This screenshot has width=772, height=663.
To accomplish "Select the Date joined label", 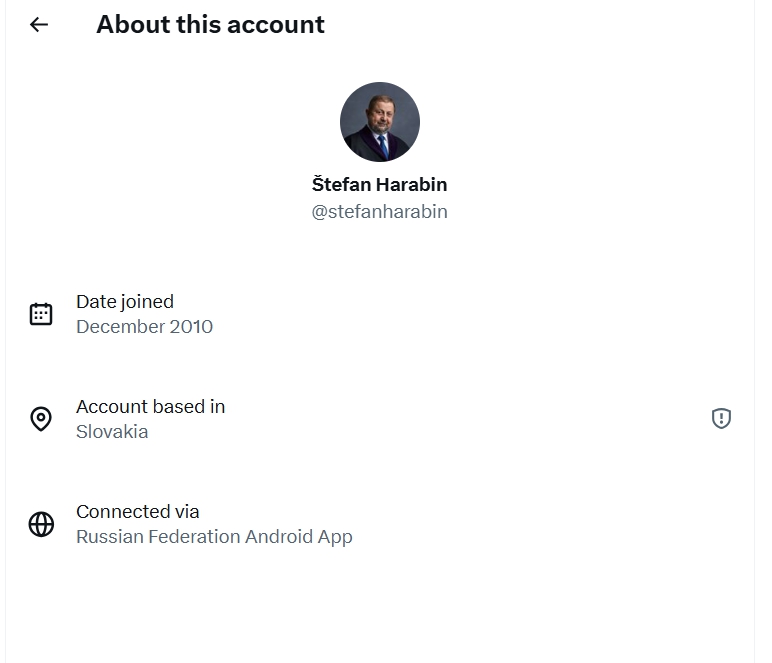I will (x=125, y=302).
